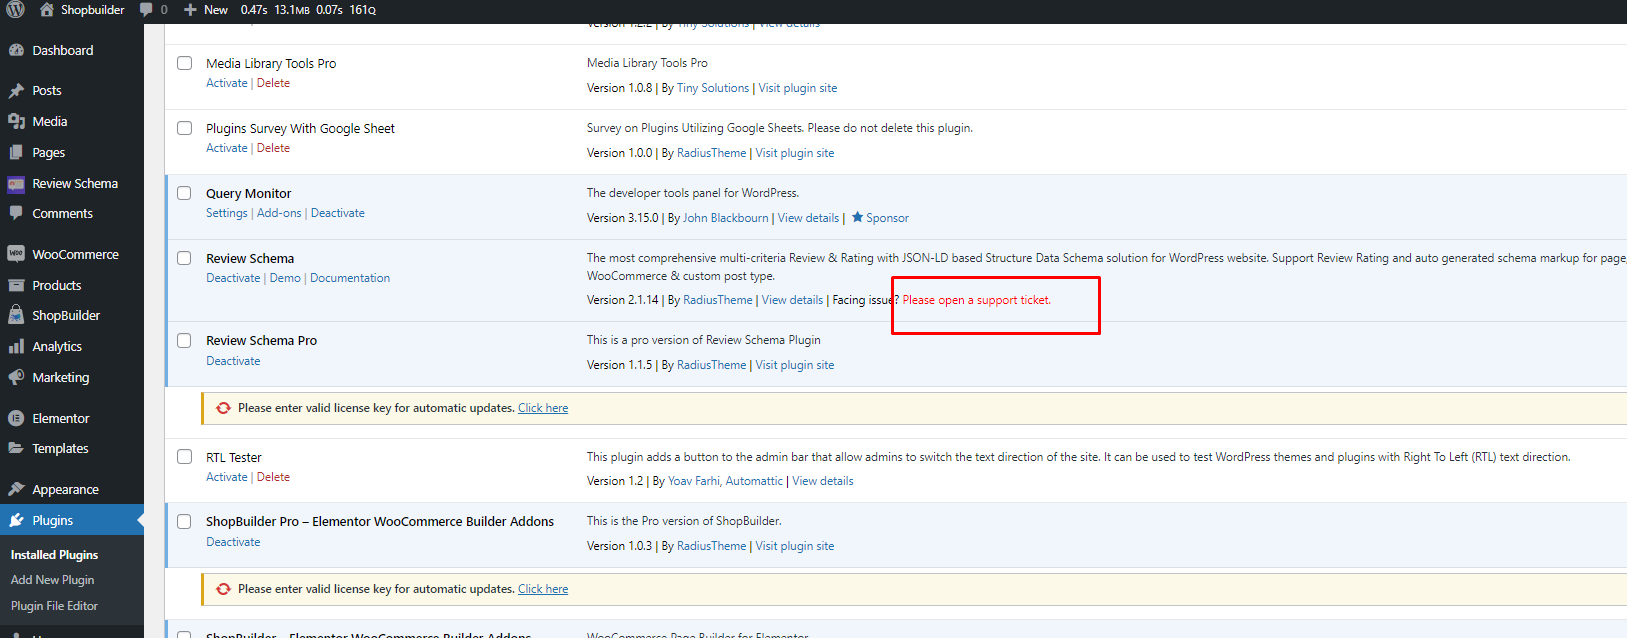This screenshot has width=1627, height=638.
Task: Visit Yoav Farhi author link
Action: point(694,481)
